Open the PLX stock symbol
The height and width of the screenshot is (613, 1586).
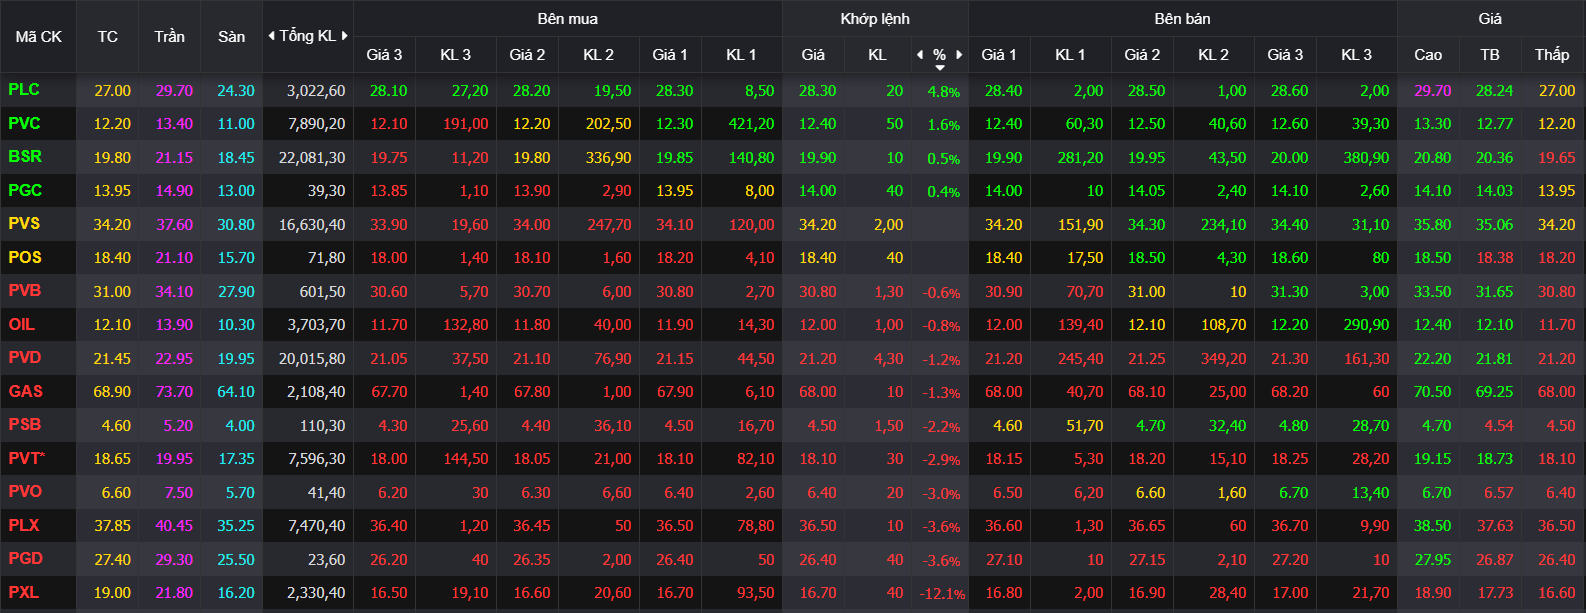(x=24, y=525)
